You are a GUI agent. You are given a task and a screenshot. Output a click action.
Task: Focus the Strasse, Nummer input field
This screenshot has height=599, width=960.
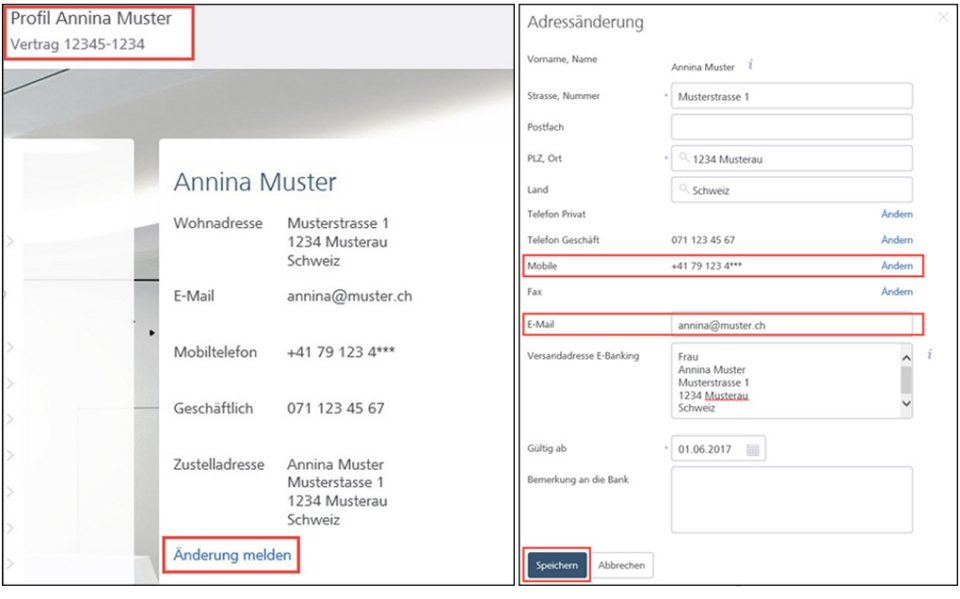(x=791, y=96)
